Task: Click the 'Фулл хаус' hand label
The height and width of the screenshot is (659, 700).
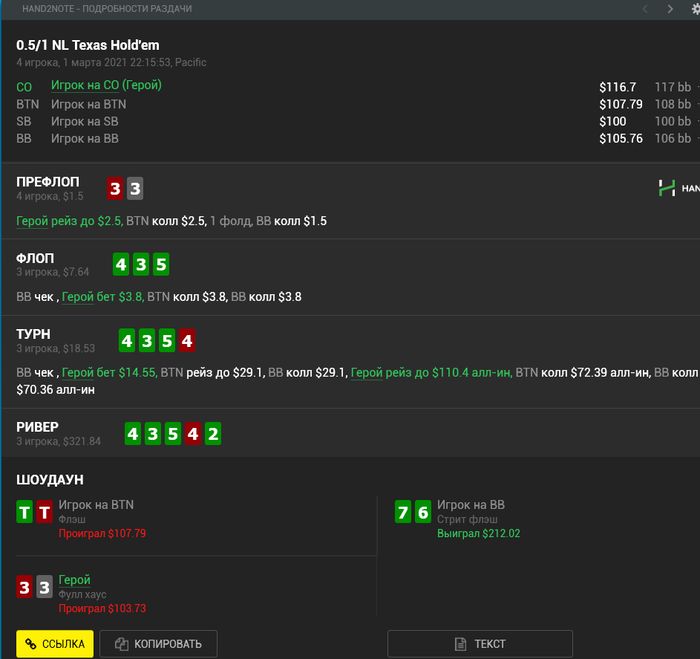Action: [x=82, y=594]
